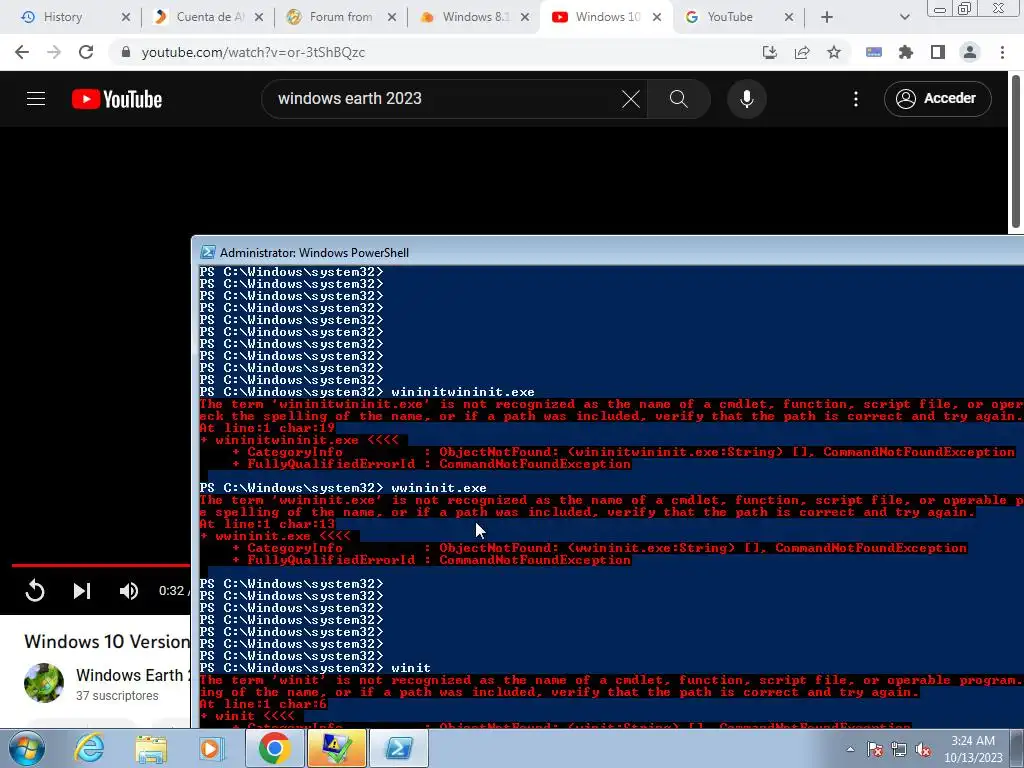Screen dimensions: 1024x768
Task: Click the blue extension icon beside the puzzle
Action: [874, 52]
